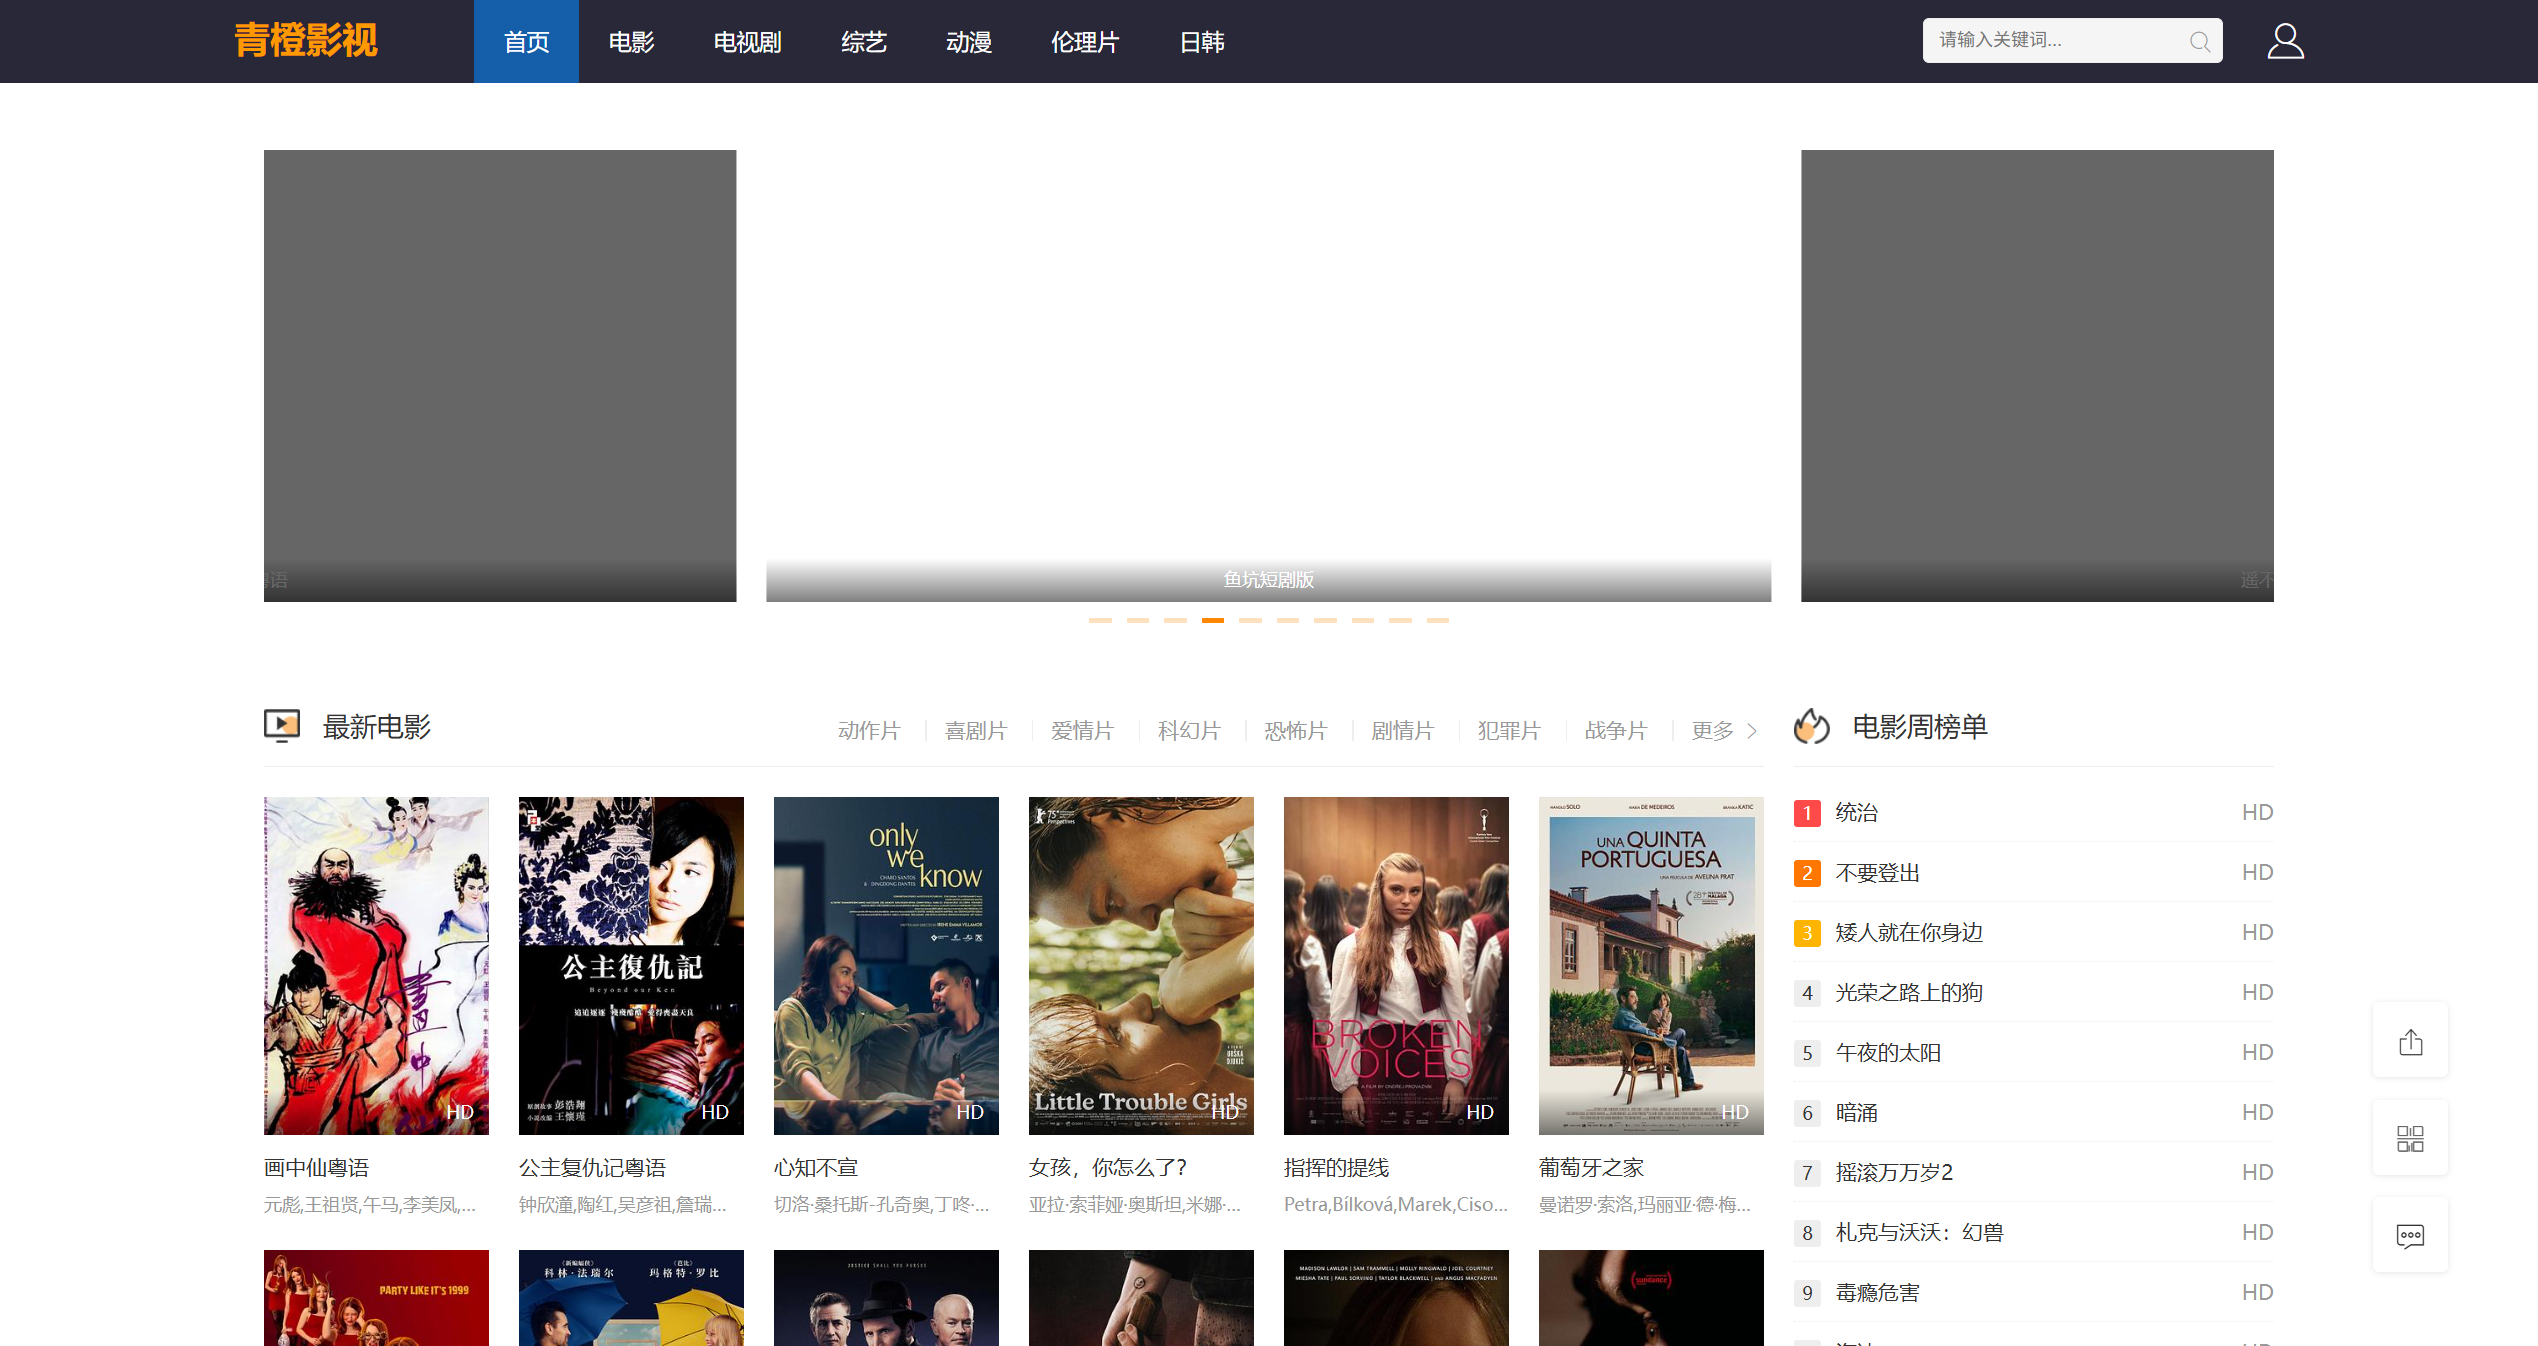This screenshot has height=1346, width=2538.
Task: Click the 最新电影 monitor icon
Action: (x=282, y=726)
